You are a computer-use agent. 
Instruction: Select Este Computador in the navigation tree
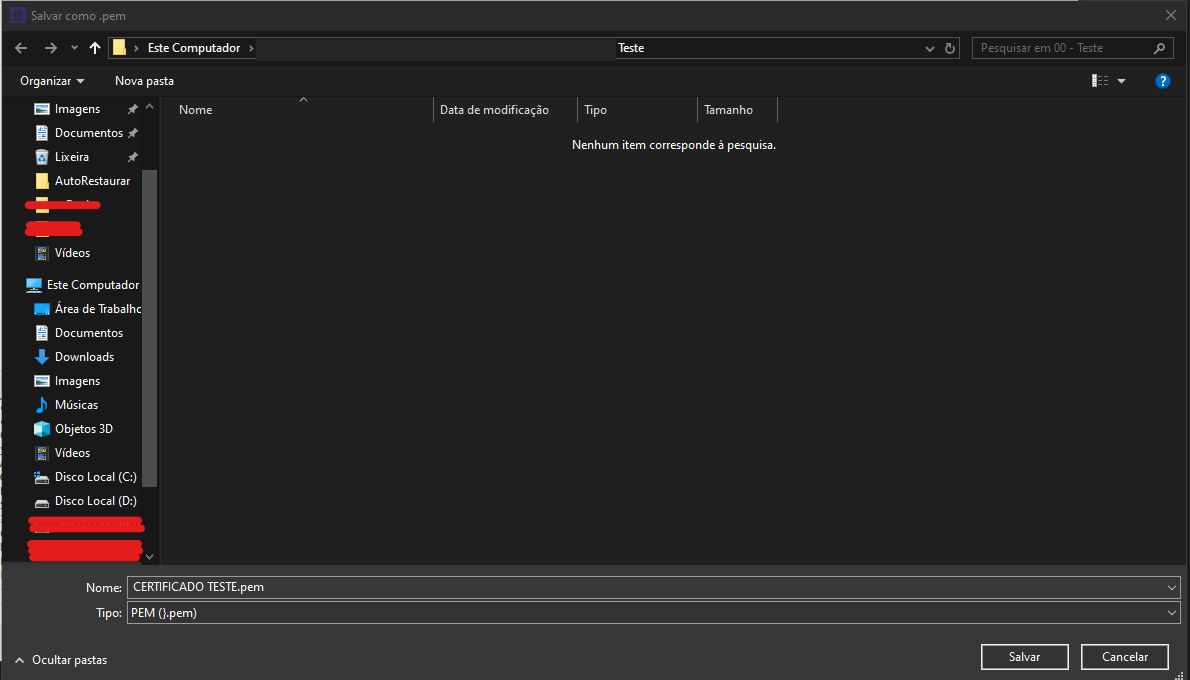[93, 285]
